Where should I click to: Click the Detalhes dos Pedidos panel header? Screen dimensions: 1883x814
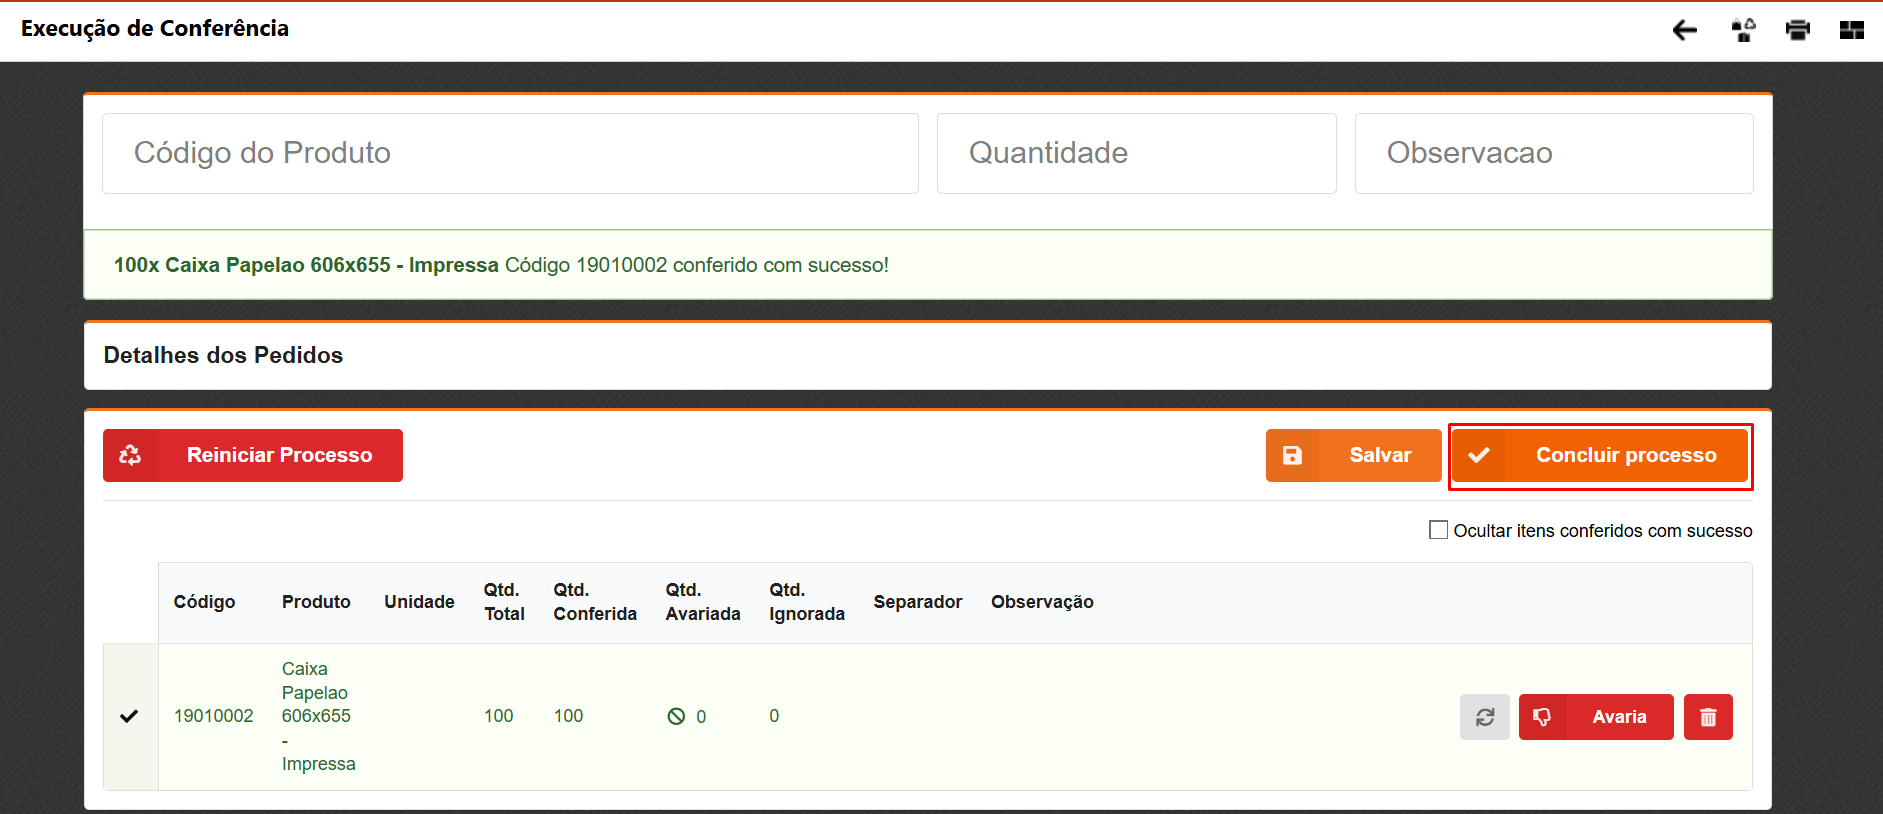coord(223,355)
